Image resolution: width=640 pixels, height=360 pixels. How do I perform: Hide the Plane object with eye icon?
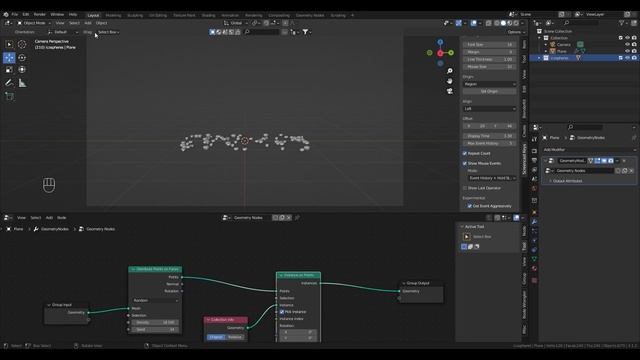(x=627, y=51)
